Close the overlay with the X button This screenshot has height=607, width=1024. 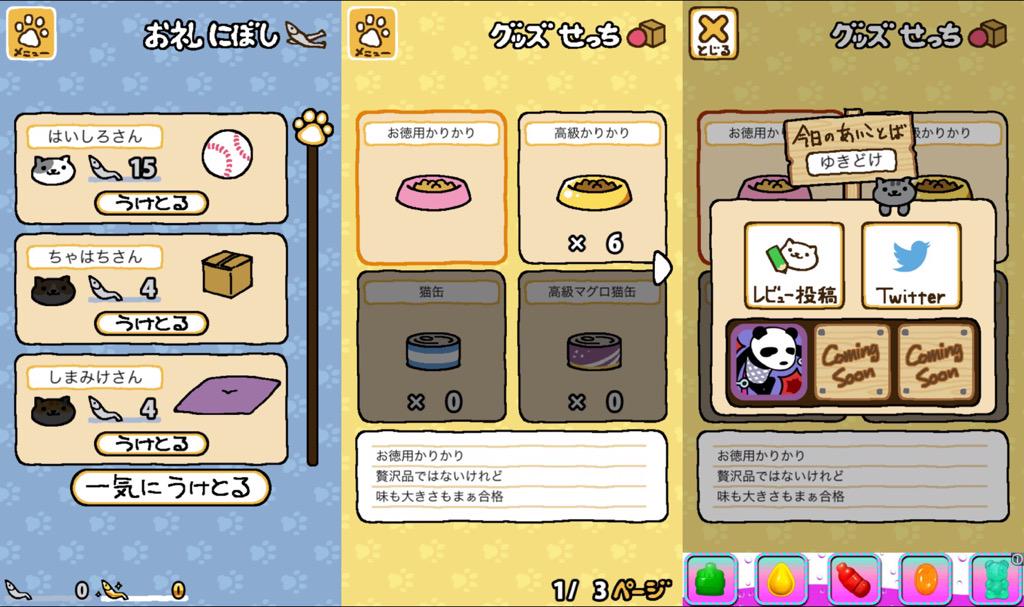[714, 33]
